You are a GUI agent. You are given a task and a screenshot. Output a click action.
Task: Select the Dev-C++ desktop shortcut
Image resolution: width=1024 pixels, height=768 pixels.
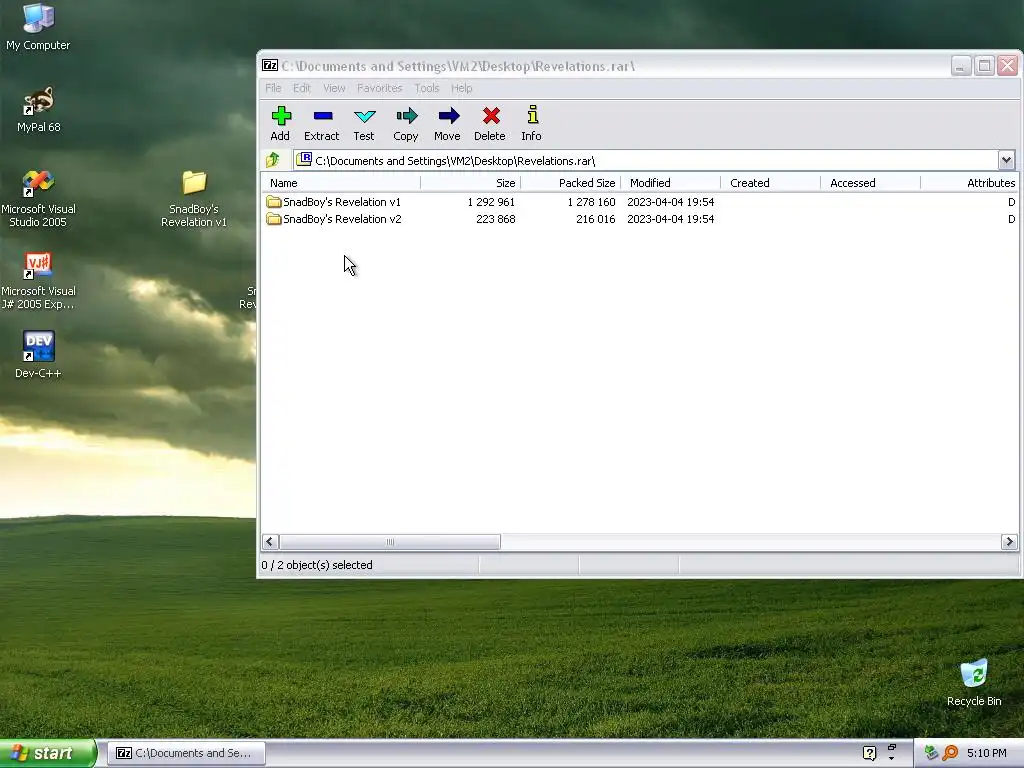39,355
